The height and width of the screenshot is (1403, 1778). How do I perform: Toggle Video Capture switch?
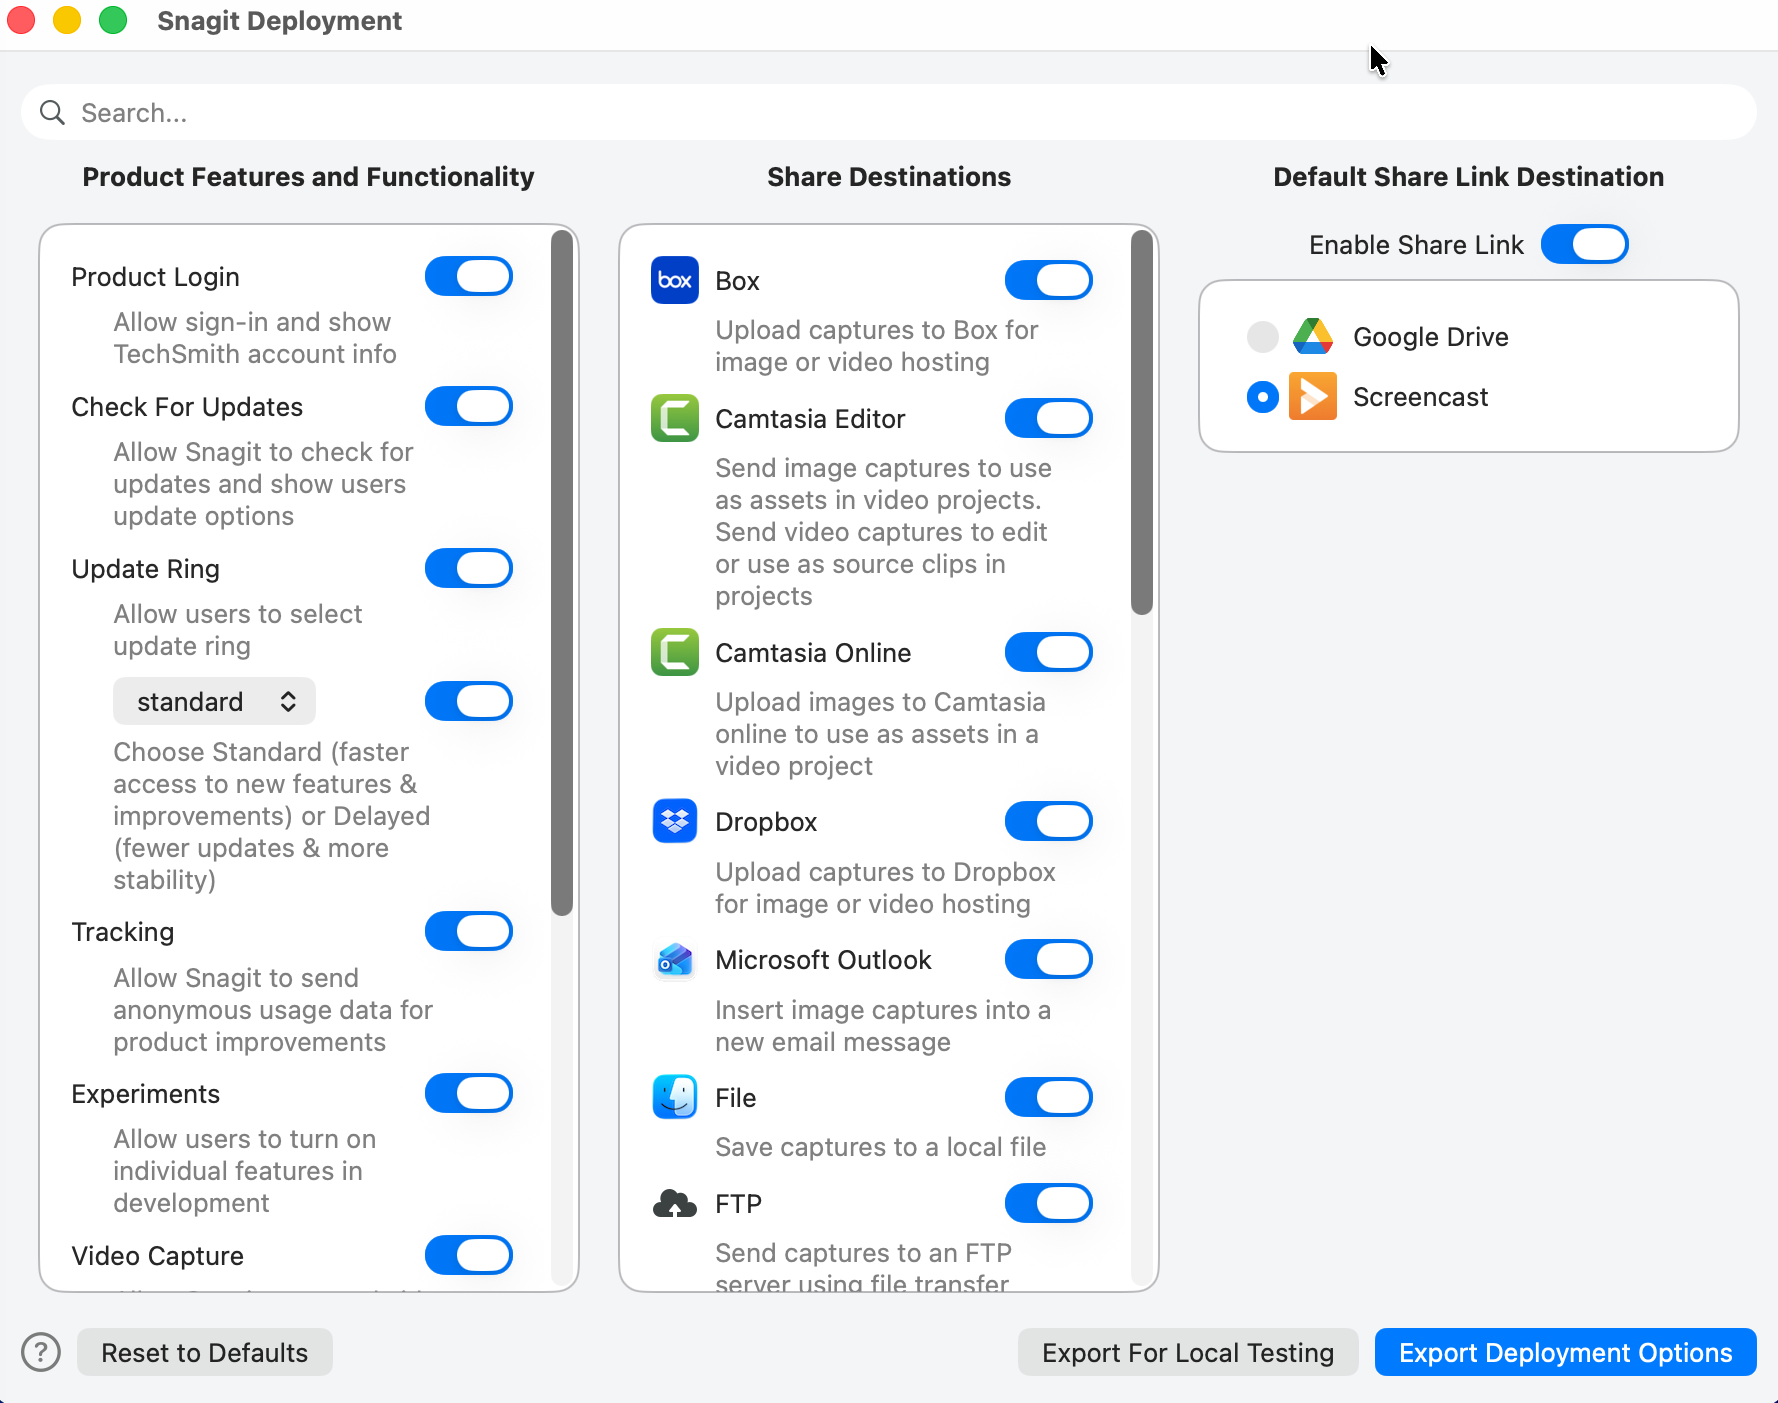tap(469, 1255)
